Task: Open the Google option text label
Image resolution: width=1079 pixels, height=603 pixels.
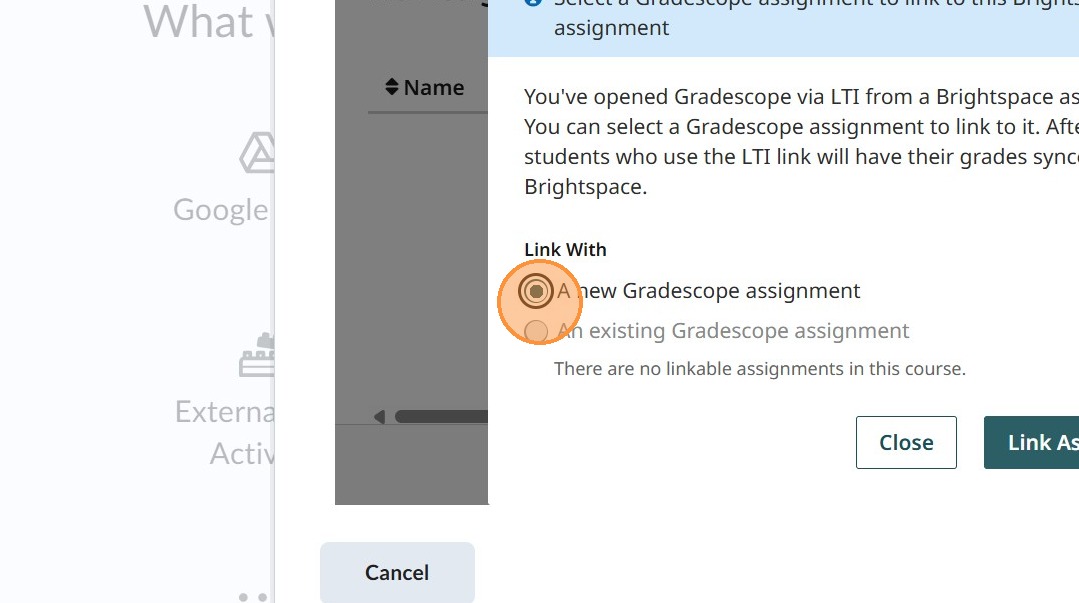Action: pos(221,210)
